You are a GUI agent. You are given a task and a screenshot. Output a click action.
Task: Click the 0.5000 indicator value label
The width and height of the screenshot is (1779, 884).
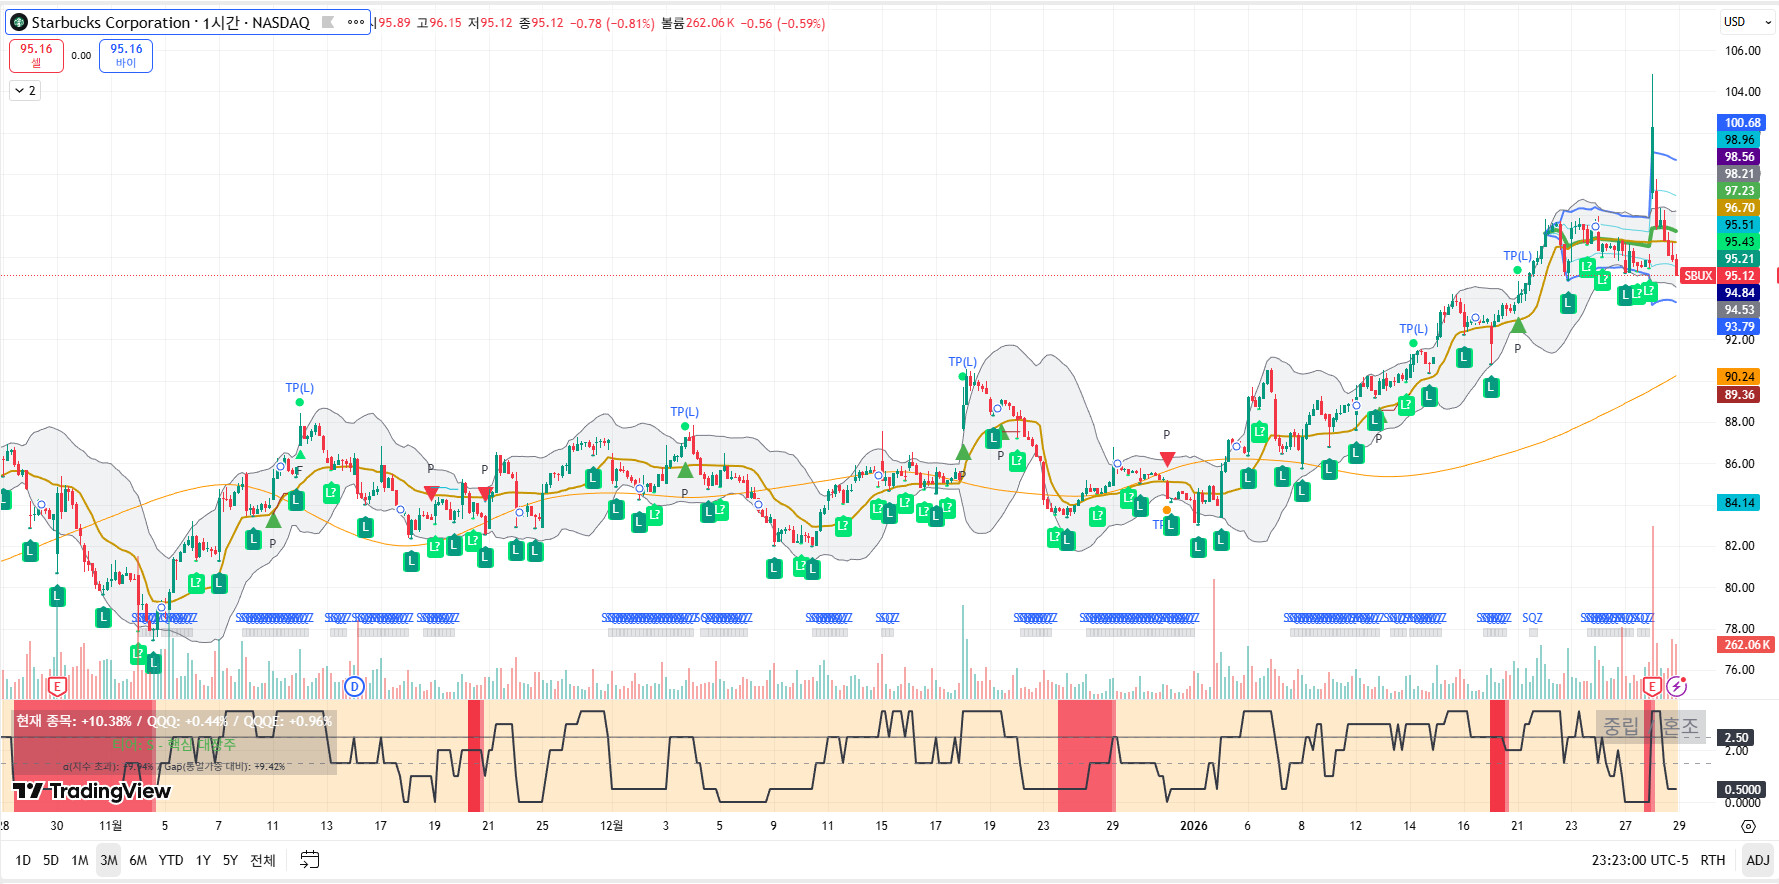pyautogui.click(x=1742, y=790)
